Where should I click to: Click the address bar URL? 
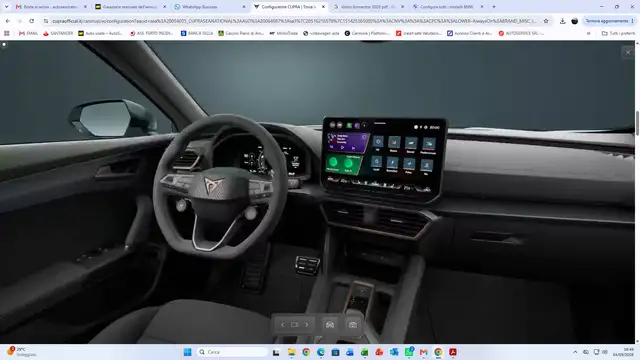294,21
